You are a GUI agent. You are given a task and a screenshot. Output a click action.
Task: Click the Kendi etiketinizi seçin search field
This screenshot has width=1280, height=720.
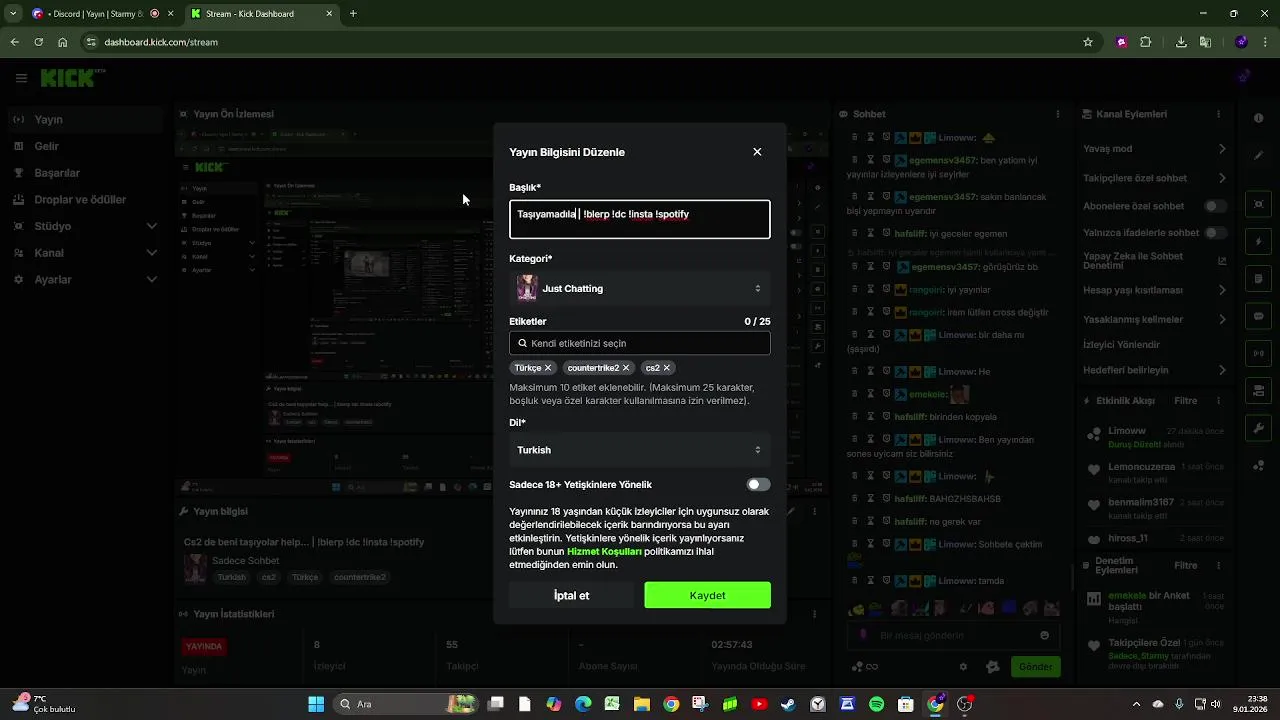pyautogui.click(x=640, y=343)
